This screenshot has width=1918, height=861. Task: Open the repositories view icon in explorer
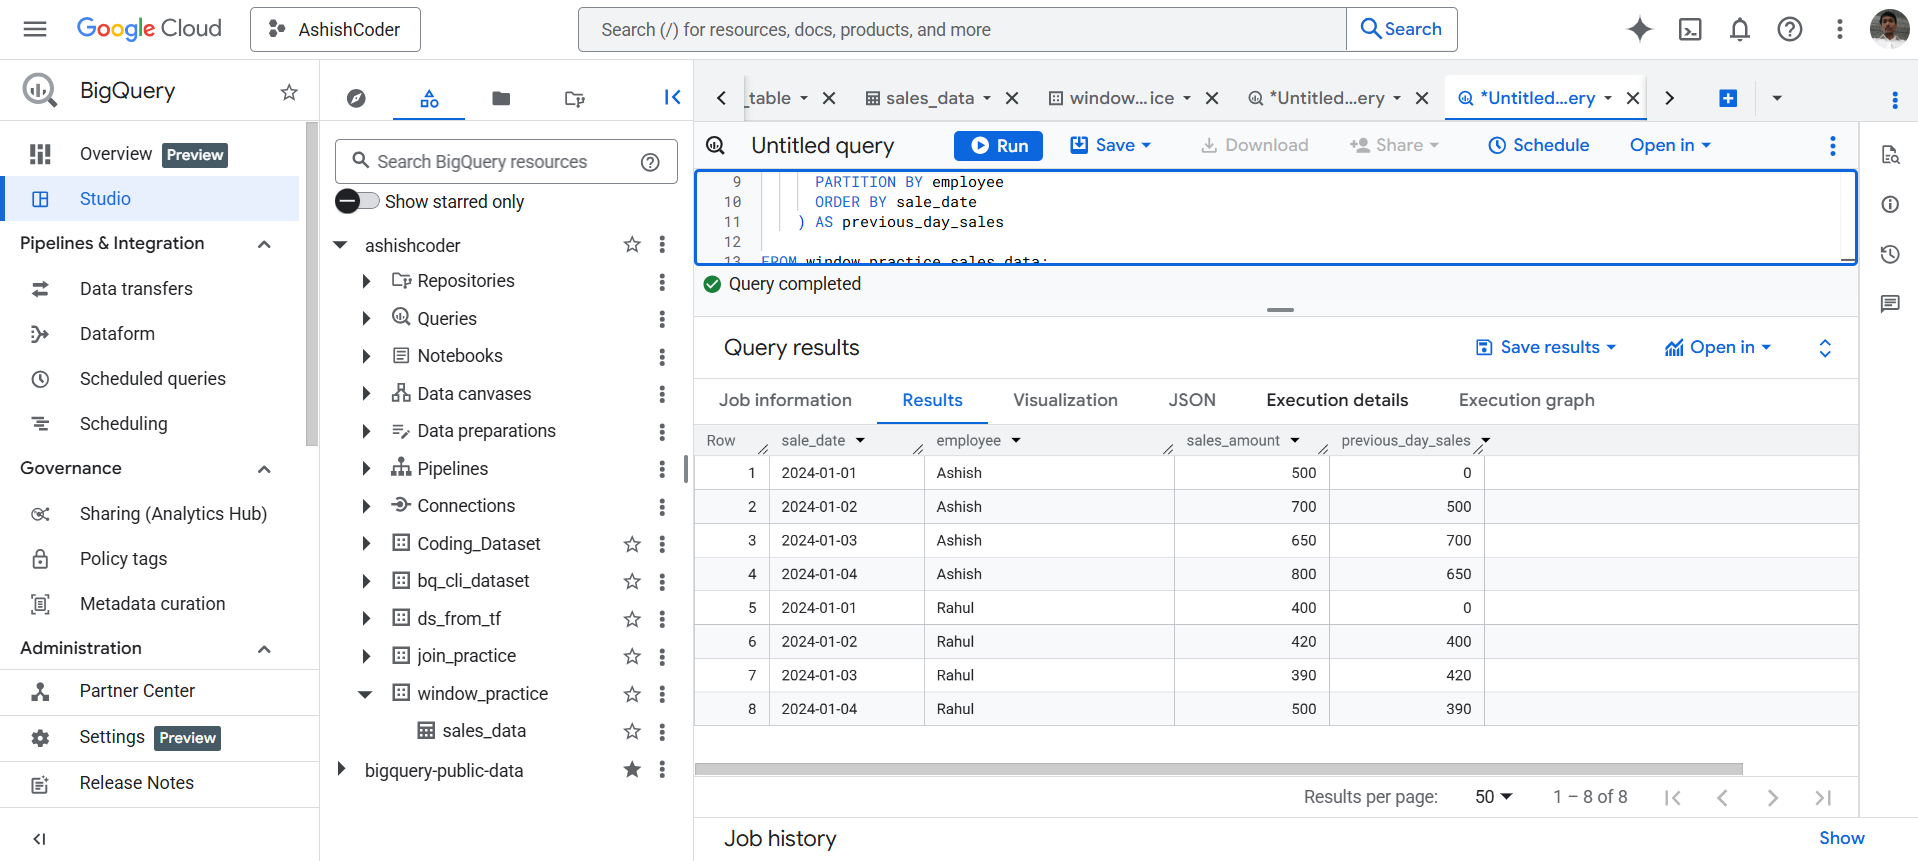point(574,98)
